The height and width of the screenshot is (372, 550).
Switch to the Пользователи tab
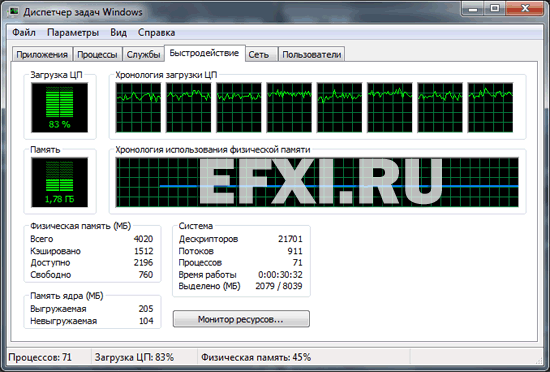click(311, 55)
